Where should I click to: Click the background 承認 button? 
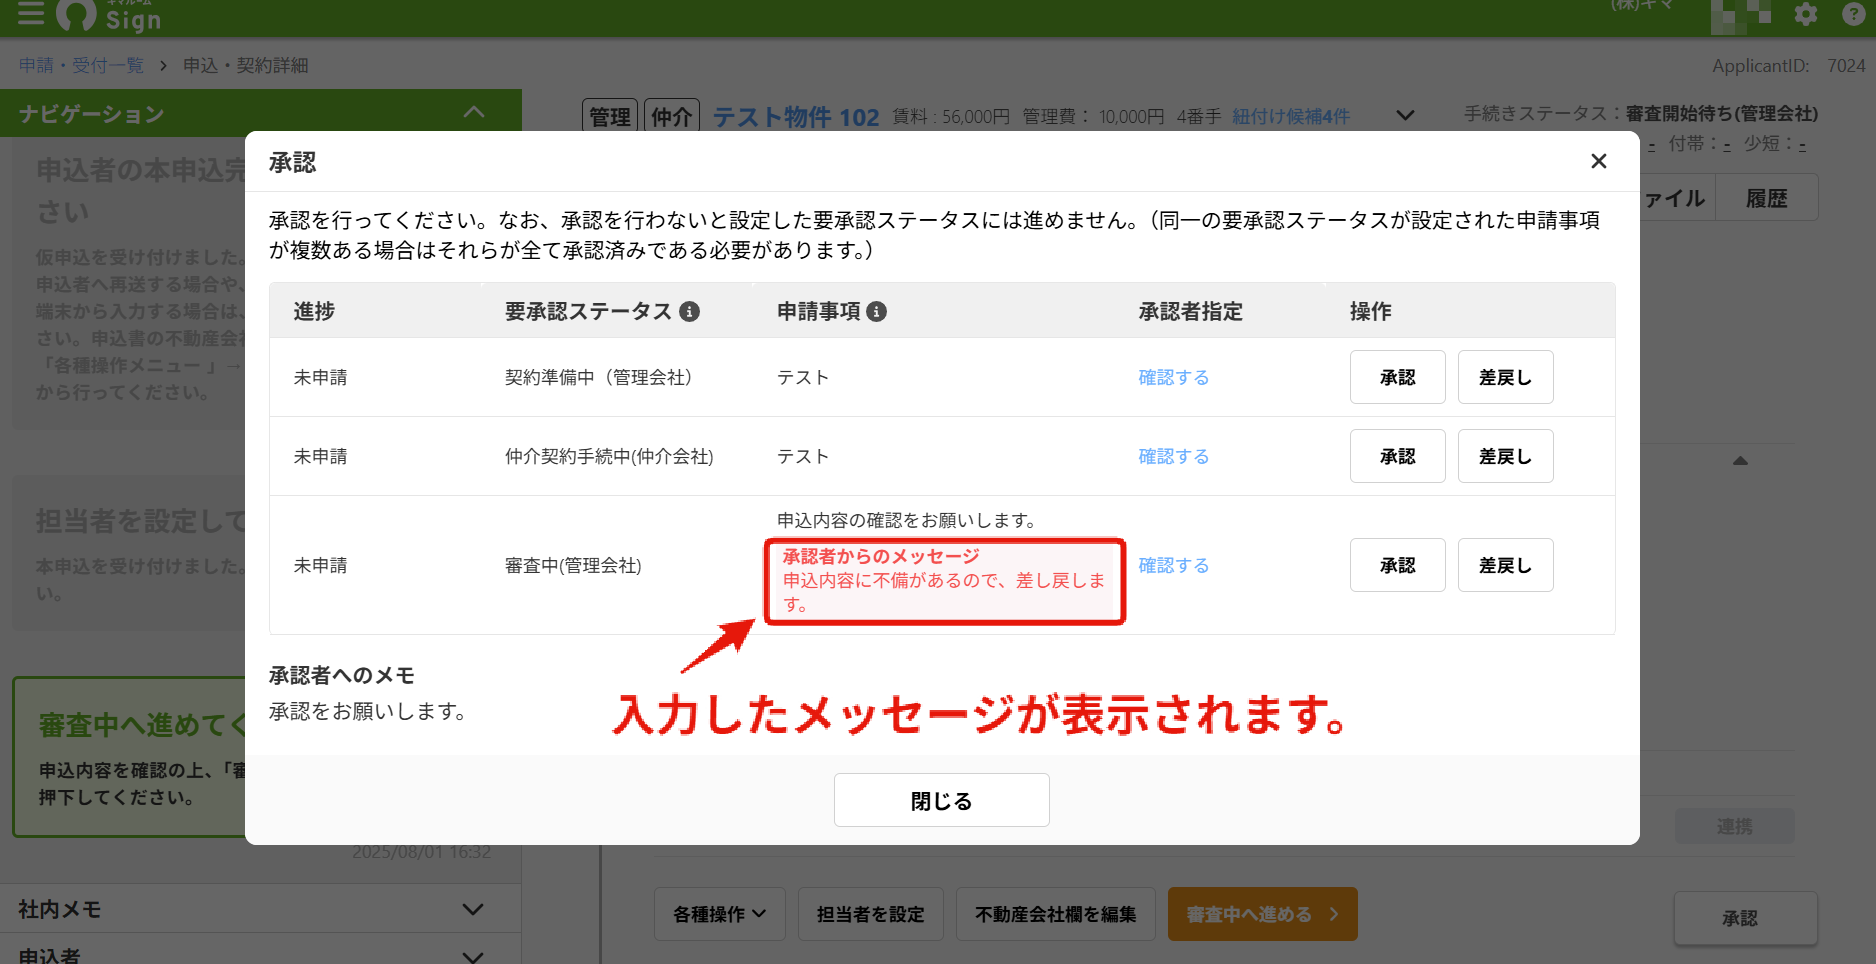(1745, 918)
